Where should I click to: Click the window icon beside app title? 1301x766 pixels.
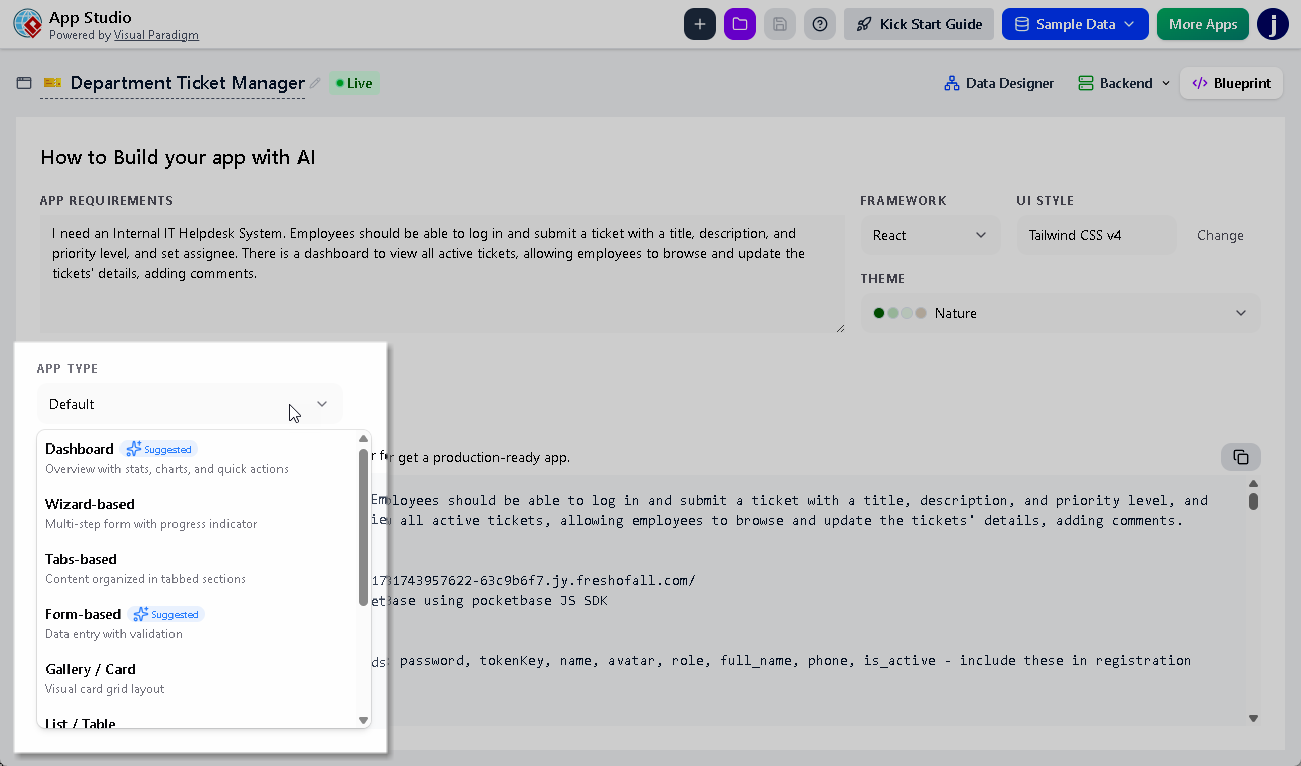24,83
